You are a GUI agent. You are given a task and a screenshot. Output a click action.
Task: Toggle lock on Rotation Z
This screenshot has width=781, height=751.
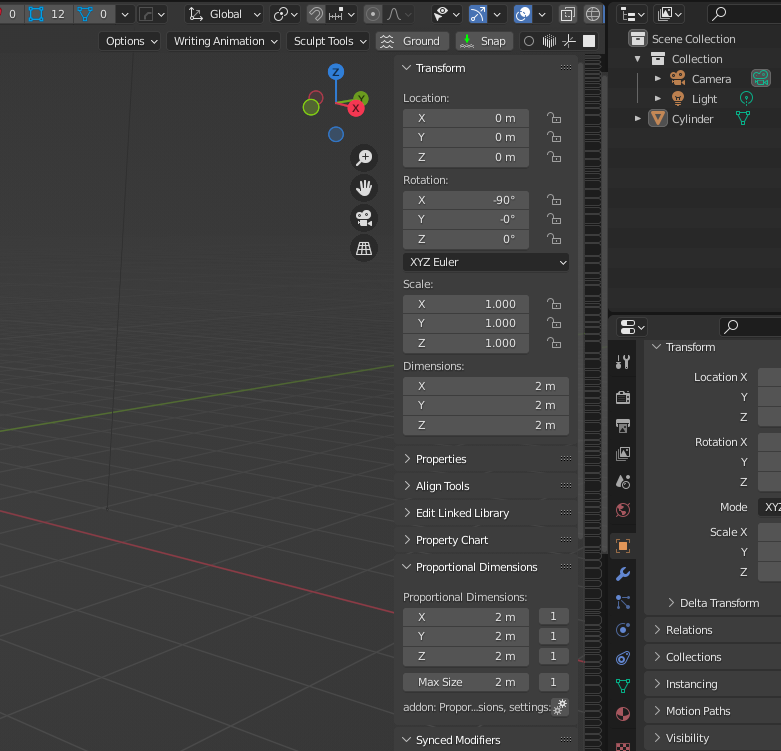click(554, 240)
